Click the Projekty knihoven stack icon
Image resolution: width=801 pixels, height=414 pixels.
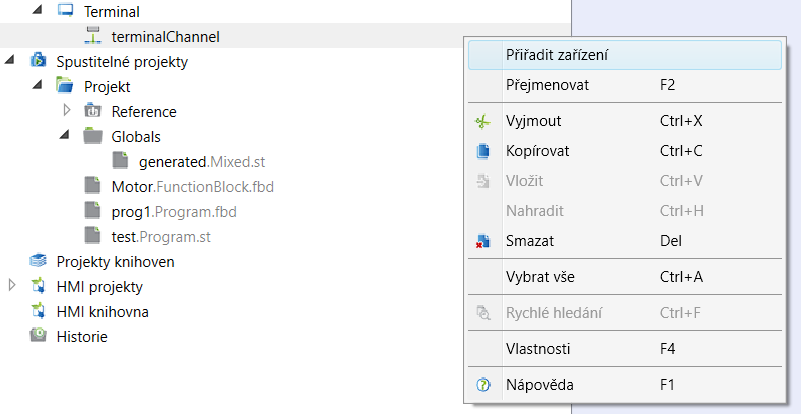pyautogui.click(x=38, y=261)
